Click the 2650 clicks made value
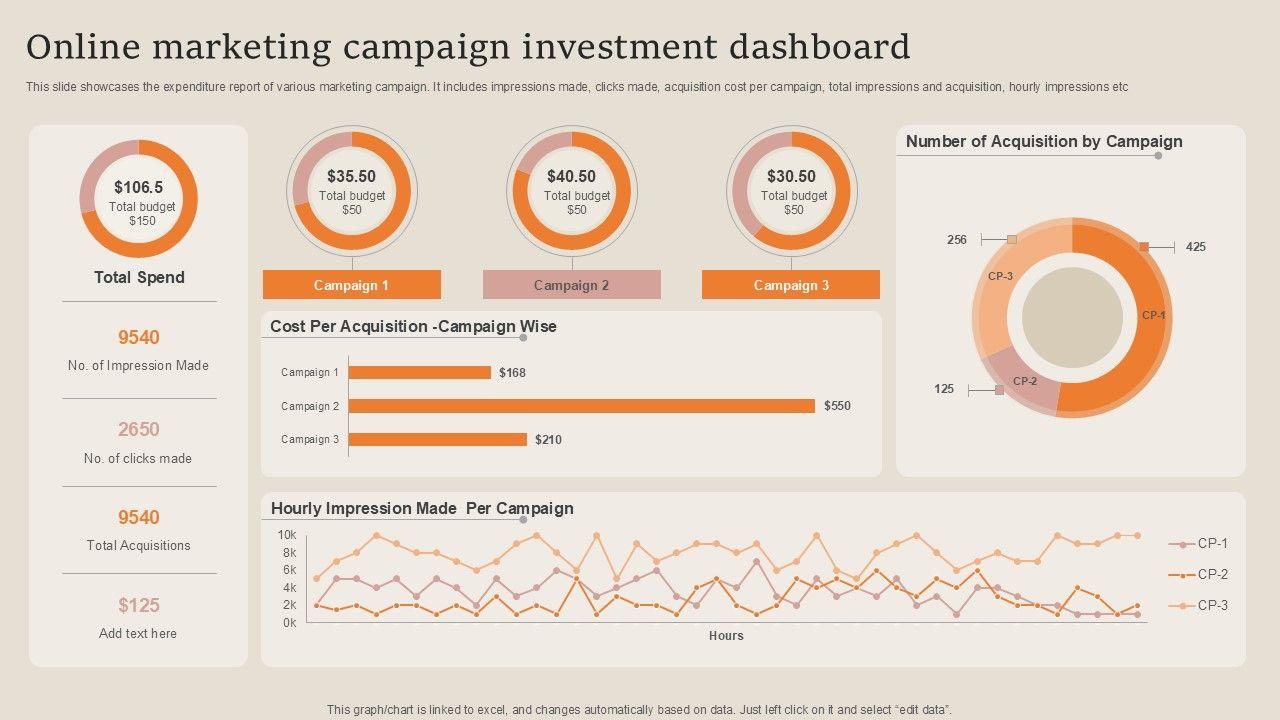The width and height of the screenshot is (1280, 720). tap(139, 430)
